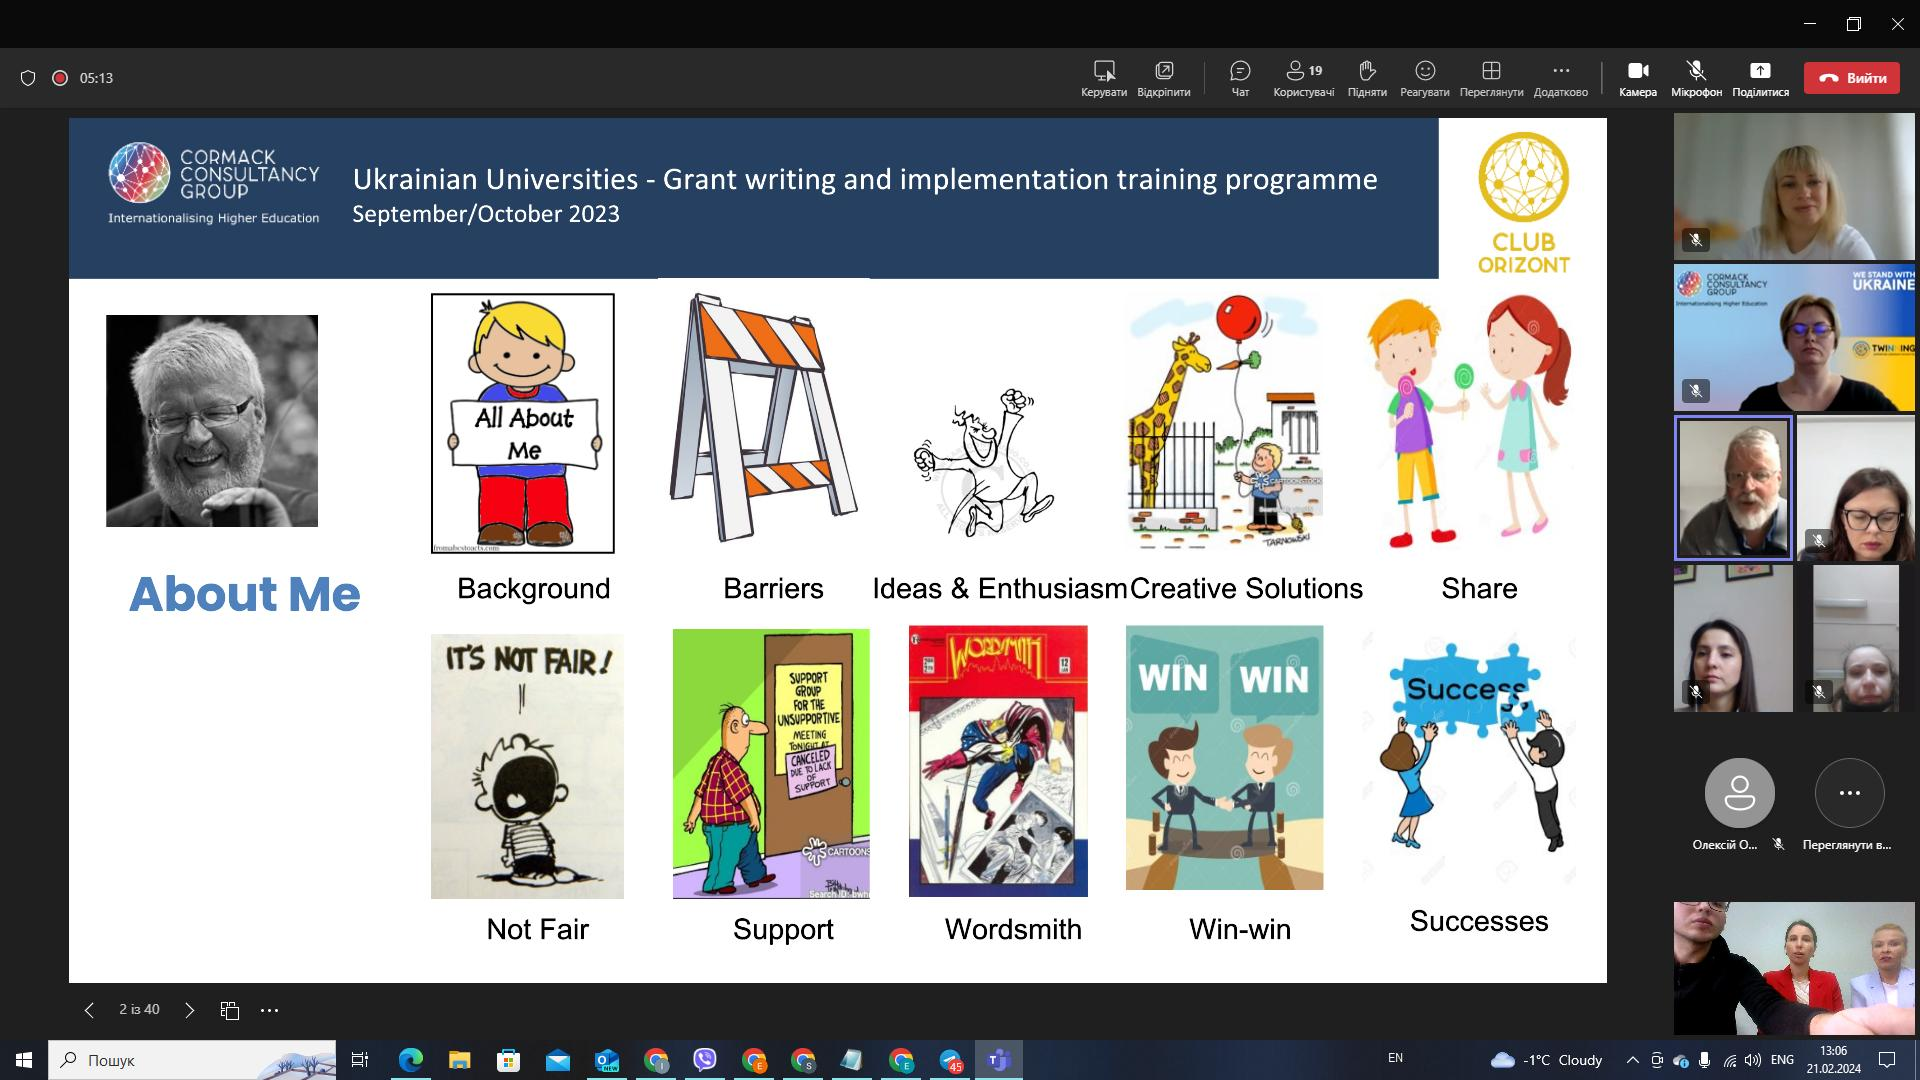The height and width of the screenshot is (1080, 1920).
Task: Select the 'We Stand With Ukraine' video tile
Action: click(1794, 338)
